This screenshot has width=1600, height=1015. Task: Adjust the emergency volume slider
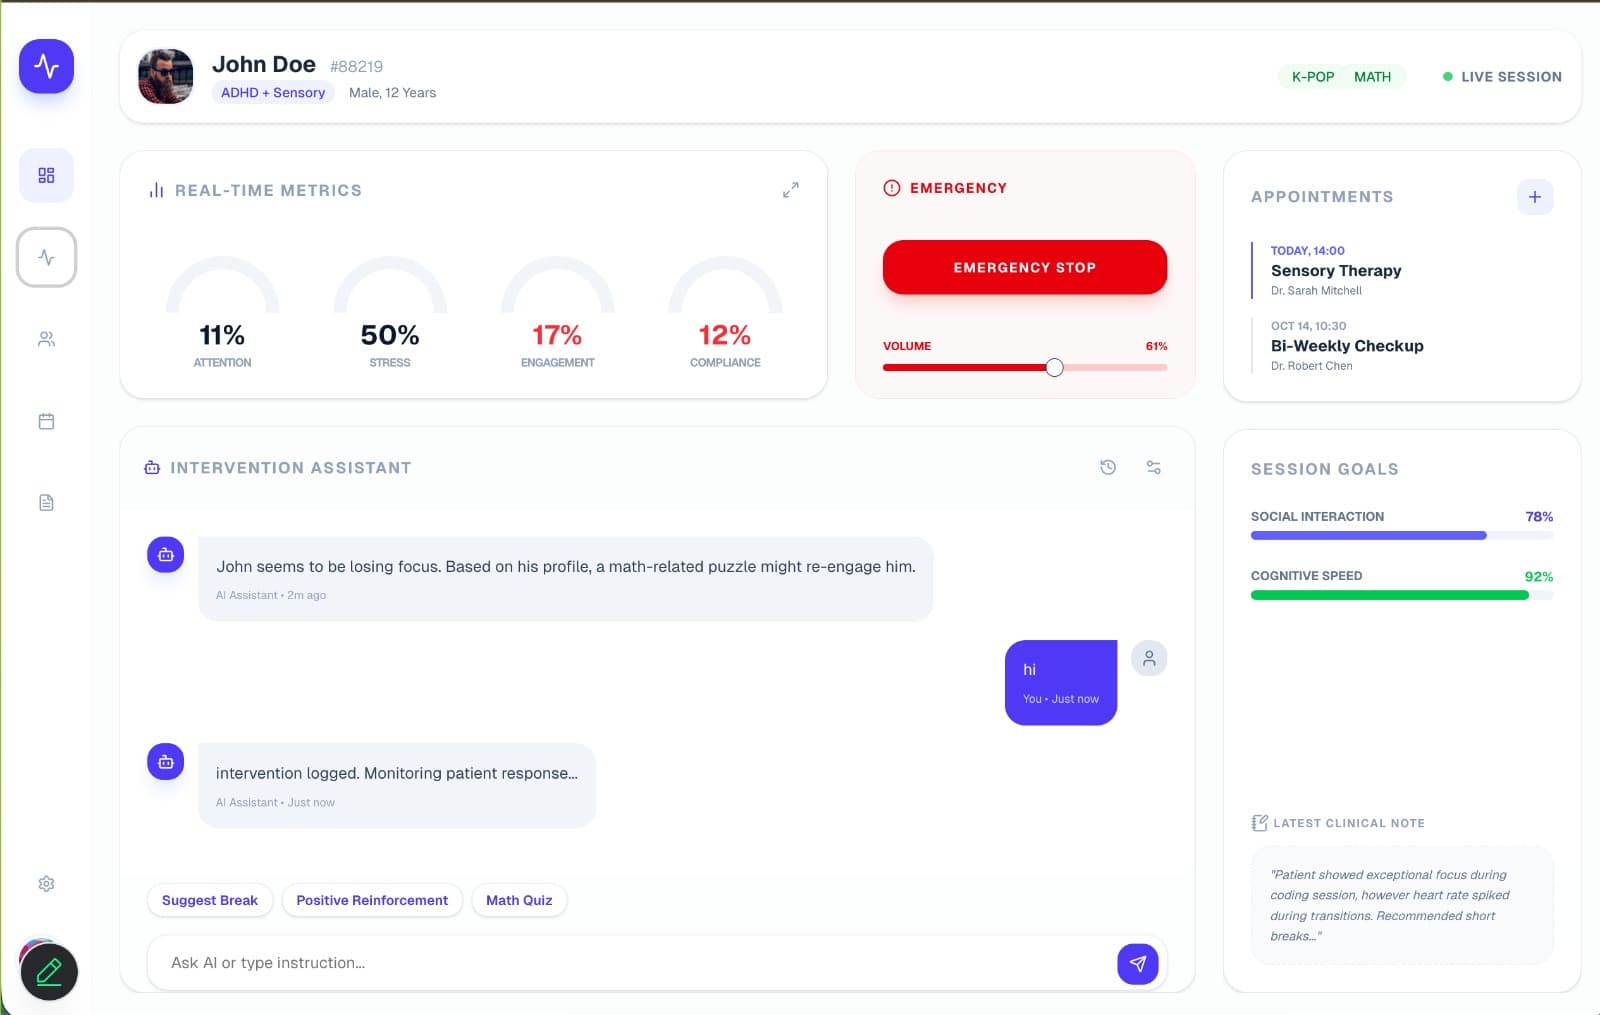point(1054,367)
